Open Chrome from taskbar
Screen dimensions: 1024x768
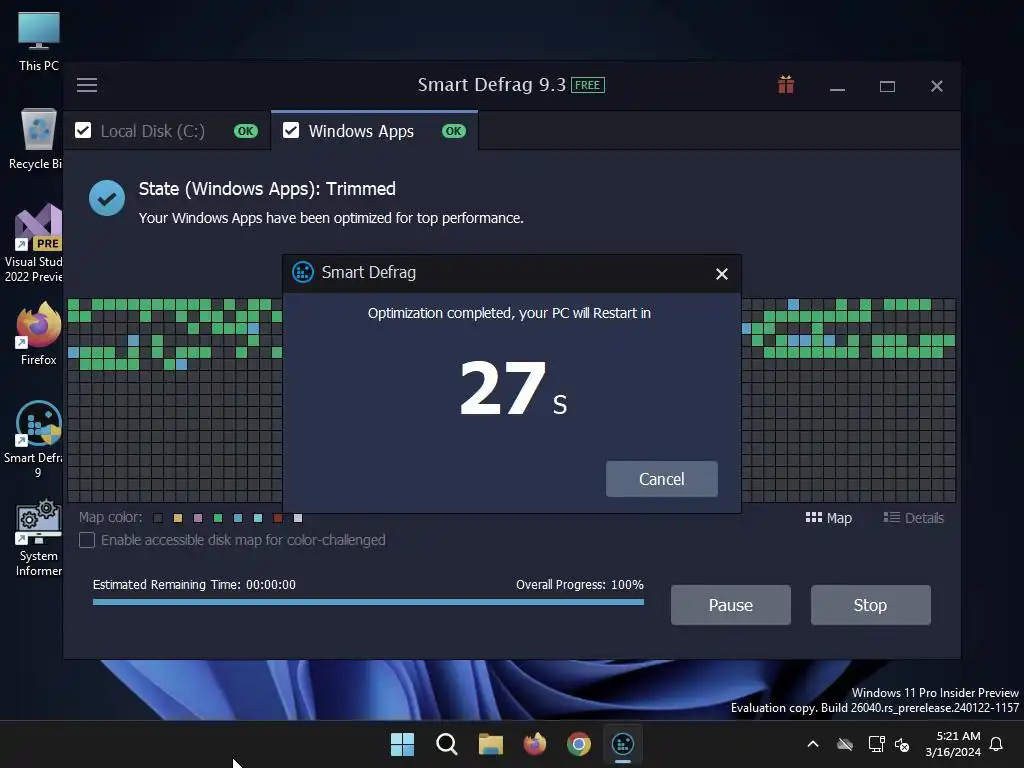pyautogui.click(x=579, y=744)
